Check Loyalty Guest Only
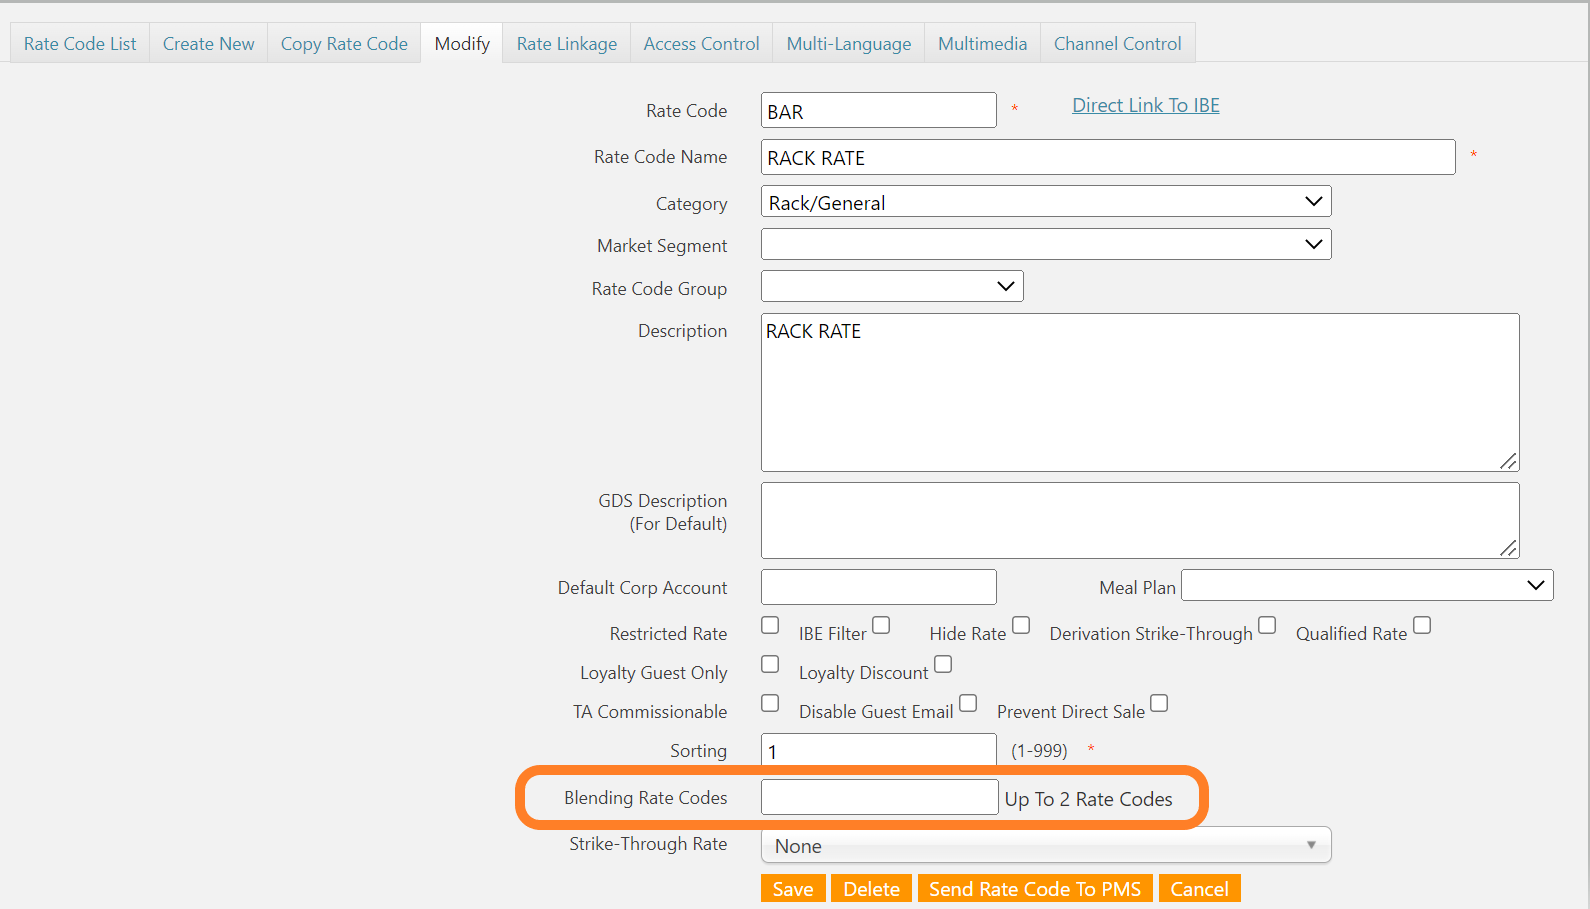 [x=770, y=664]
